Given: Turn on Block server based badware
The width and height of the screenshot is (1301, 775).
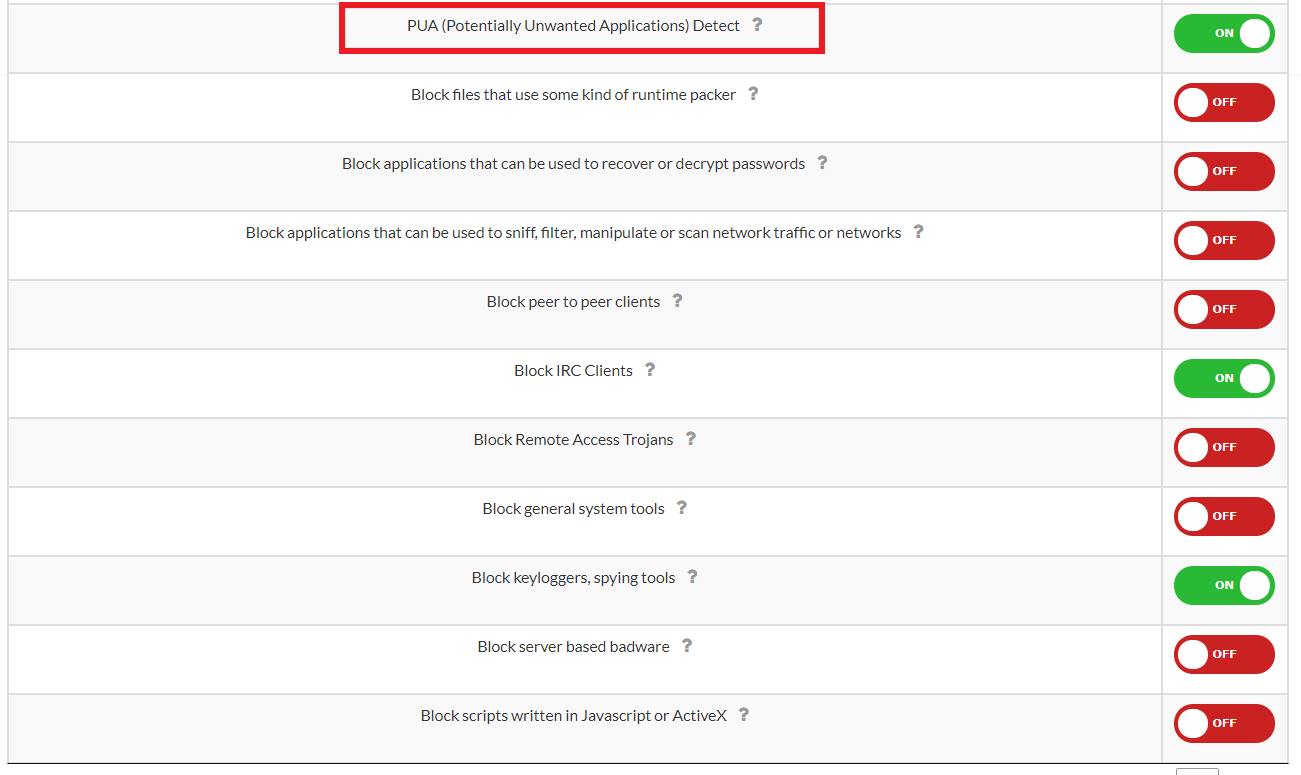Looking at the screenshot, I should (x=1224, y=654).
